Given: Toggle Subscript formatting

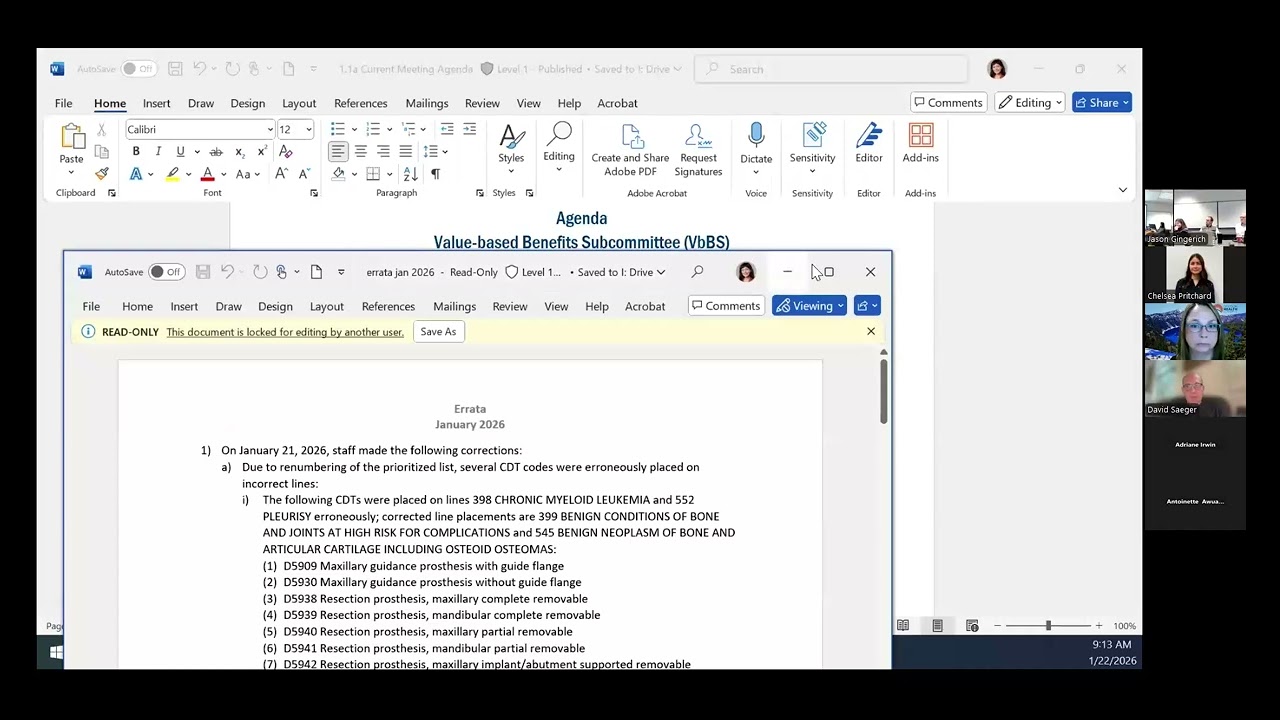Looking at the screenshot, I should click(239, 152).
